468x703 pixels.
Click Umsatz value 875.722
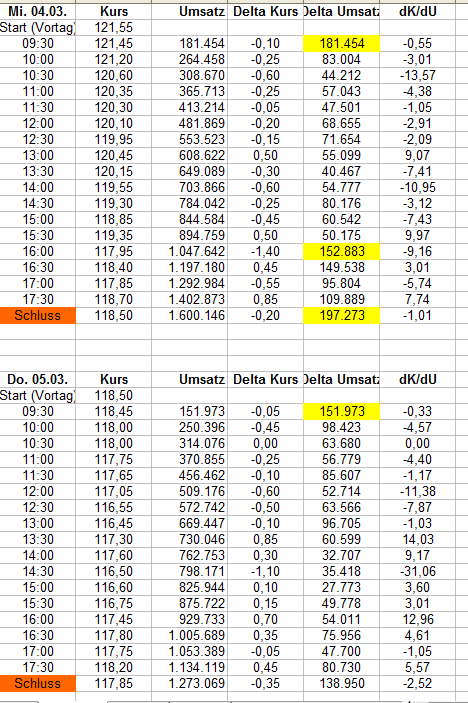coord(202,603)
